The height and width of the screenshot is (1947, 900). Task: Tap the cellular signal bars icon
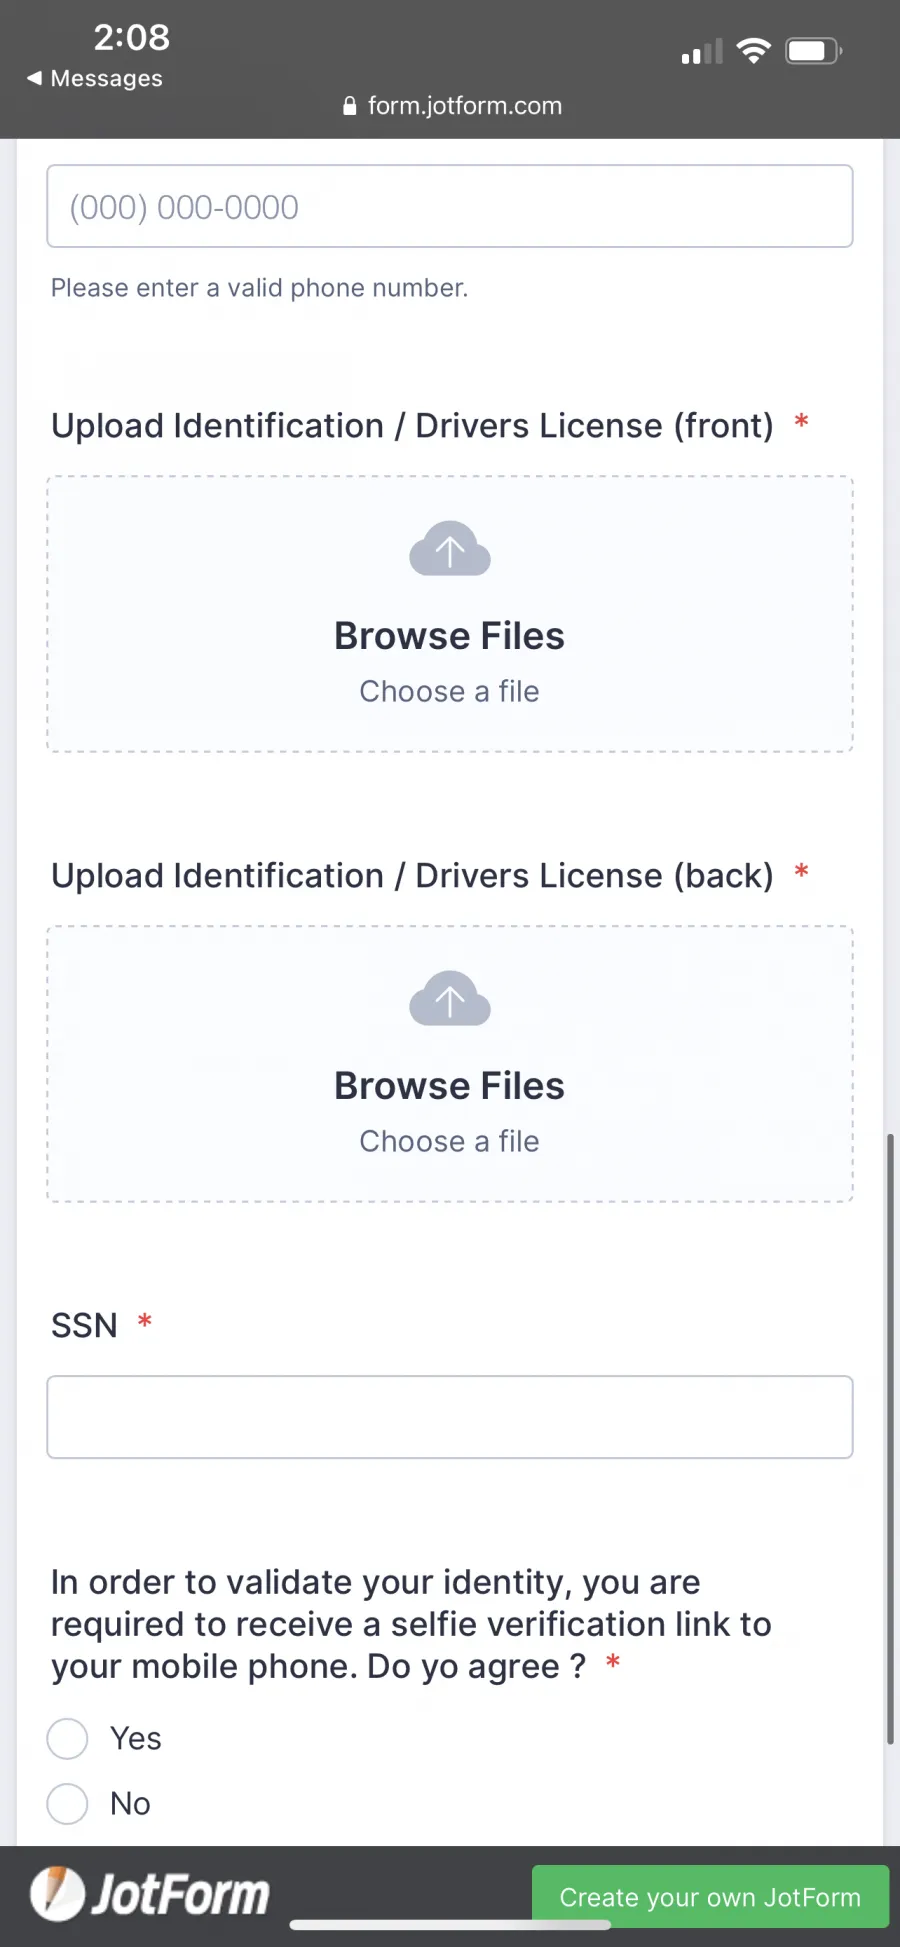[x=702, y=51]
